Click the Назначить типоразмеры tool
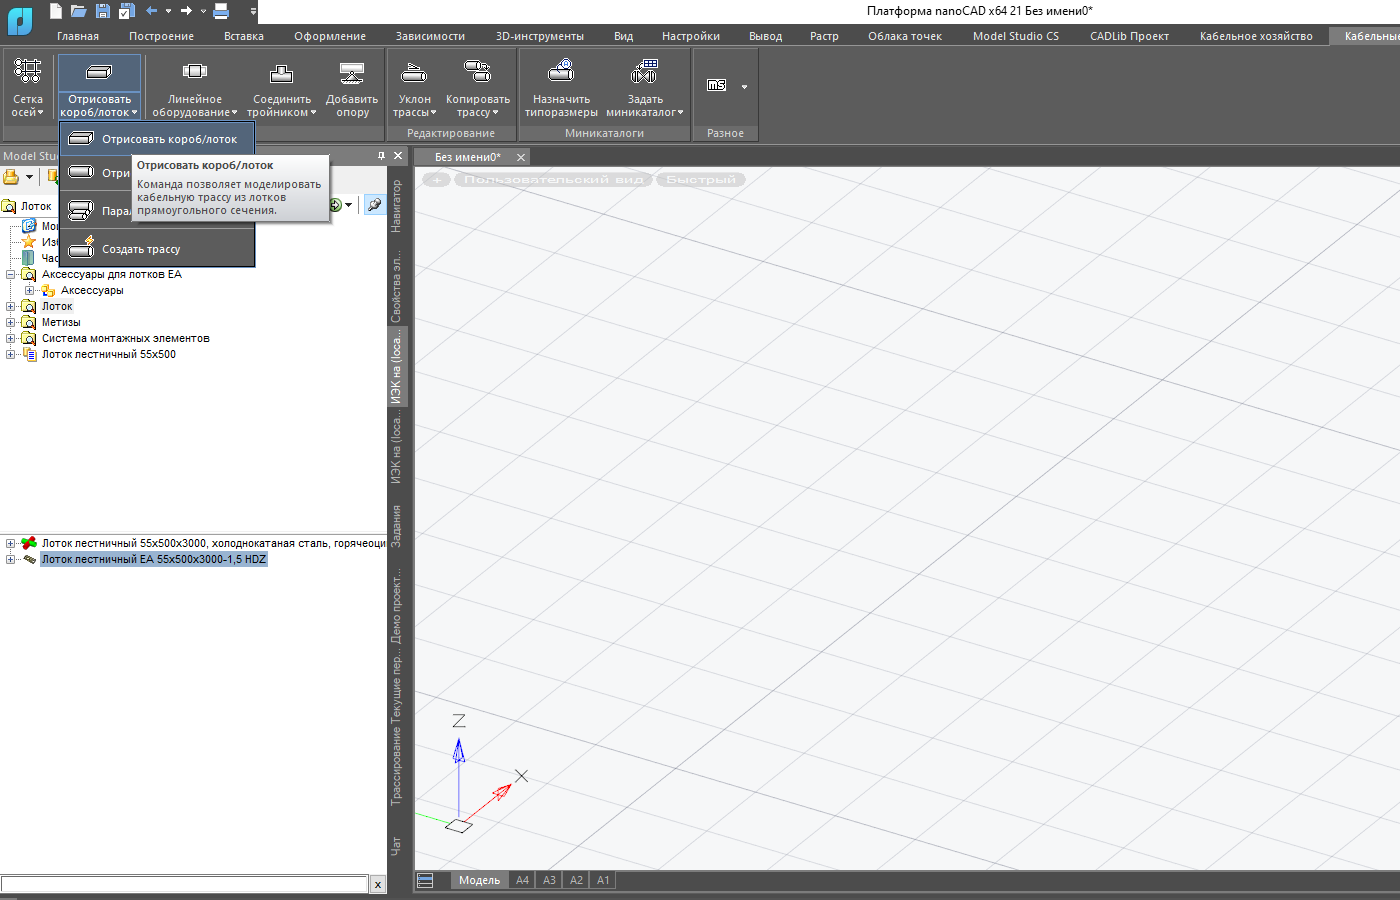Image resolution: width=1400 pixels, height=900 pixels. tap(561, 86)
